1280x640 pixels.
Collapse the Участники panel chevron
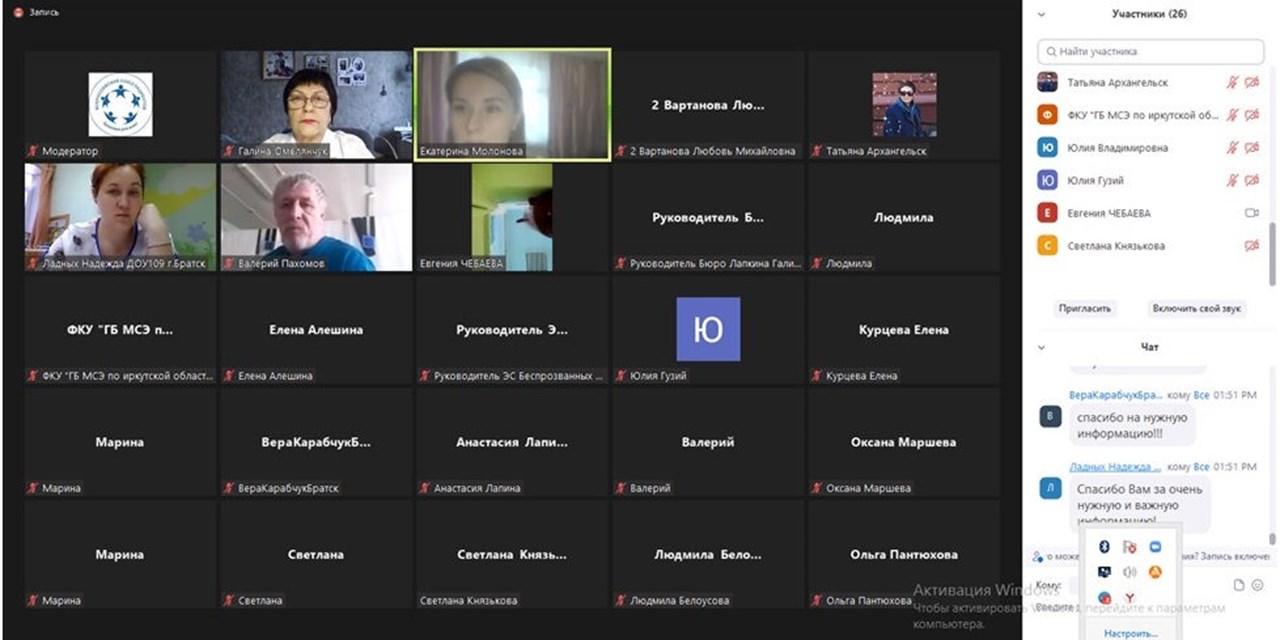point(1041,15)
